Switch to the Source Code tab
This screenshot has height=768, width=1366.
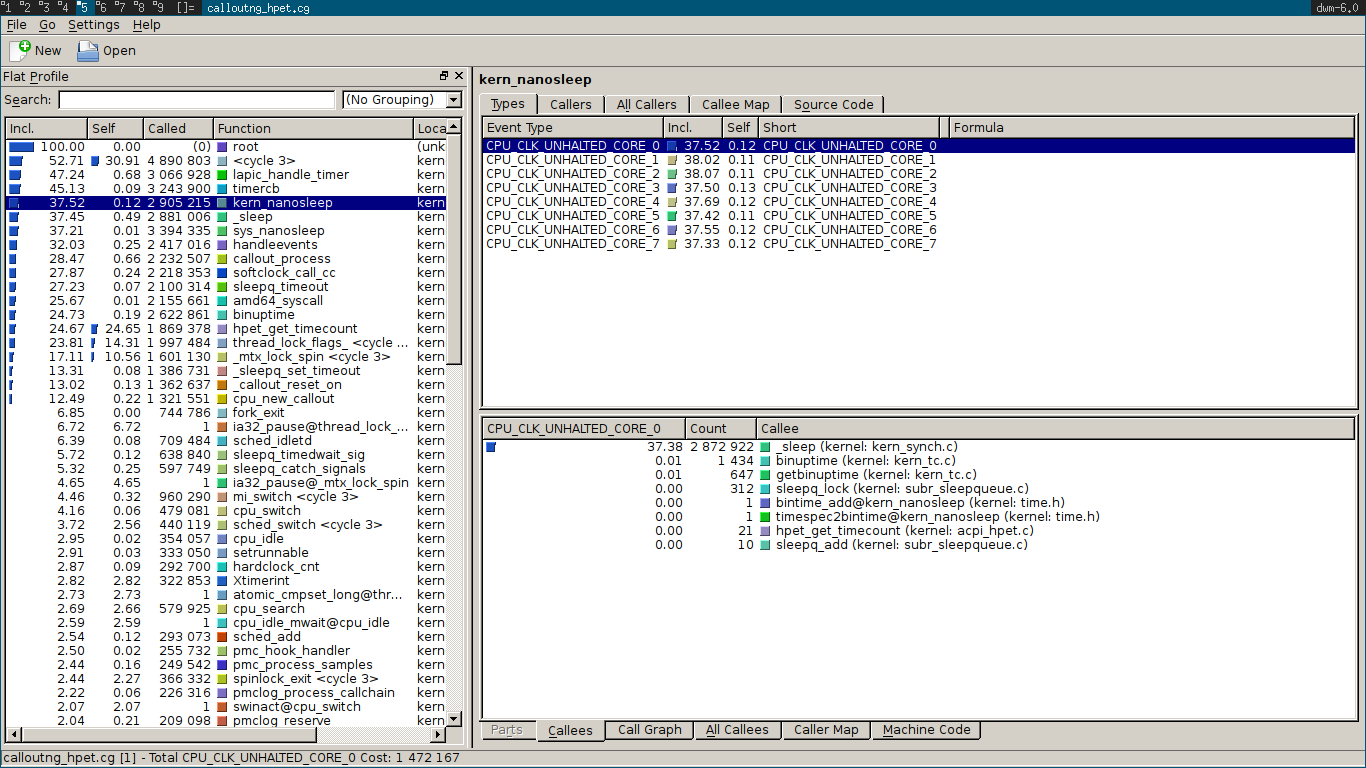(x=833, y=104)
